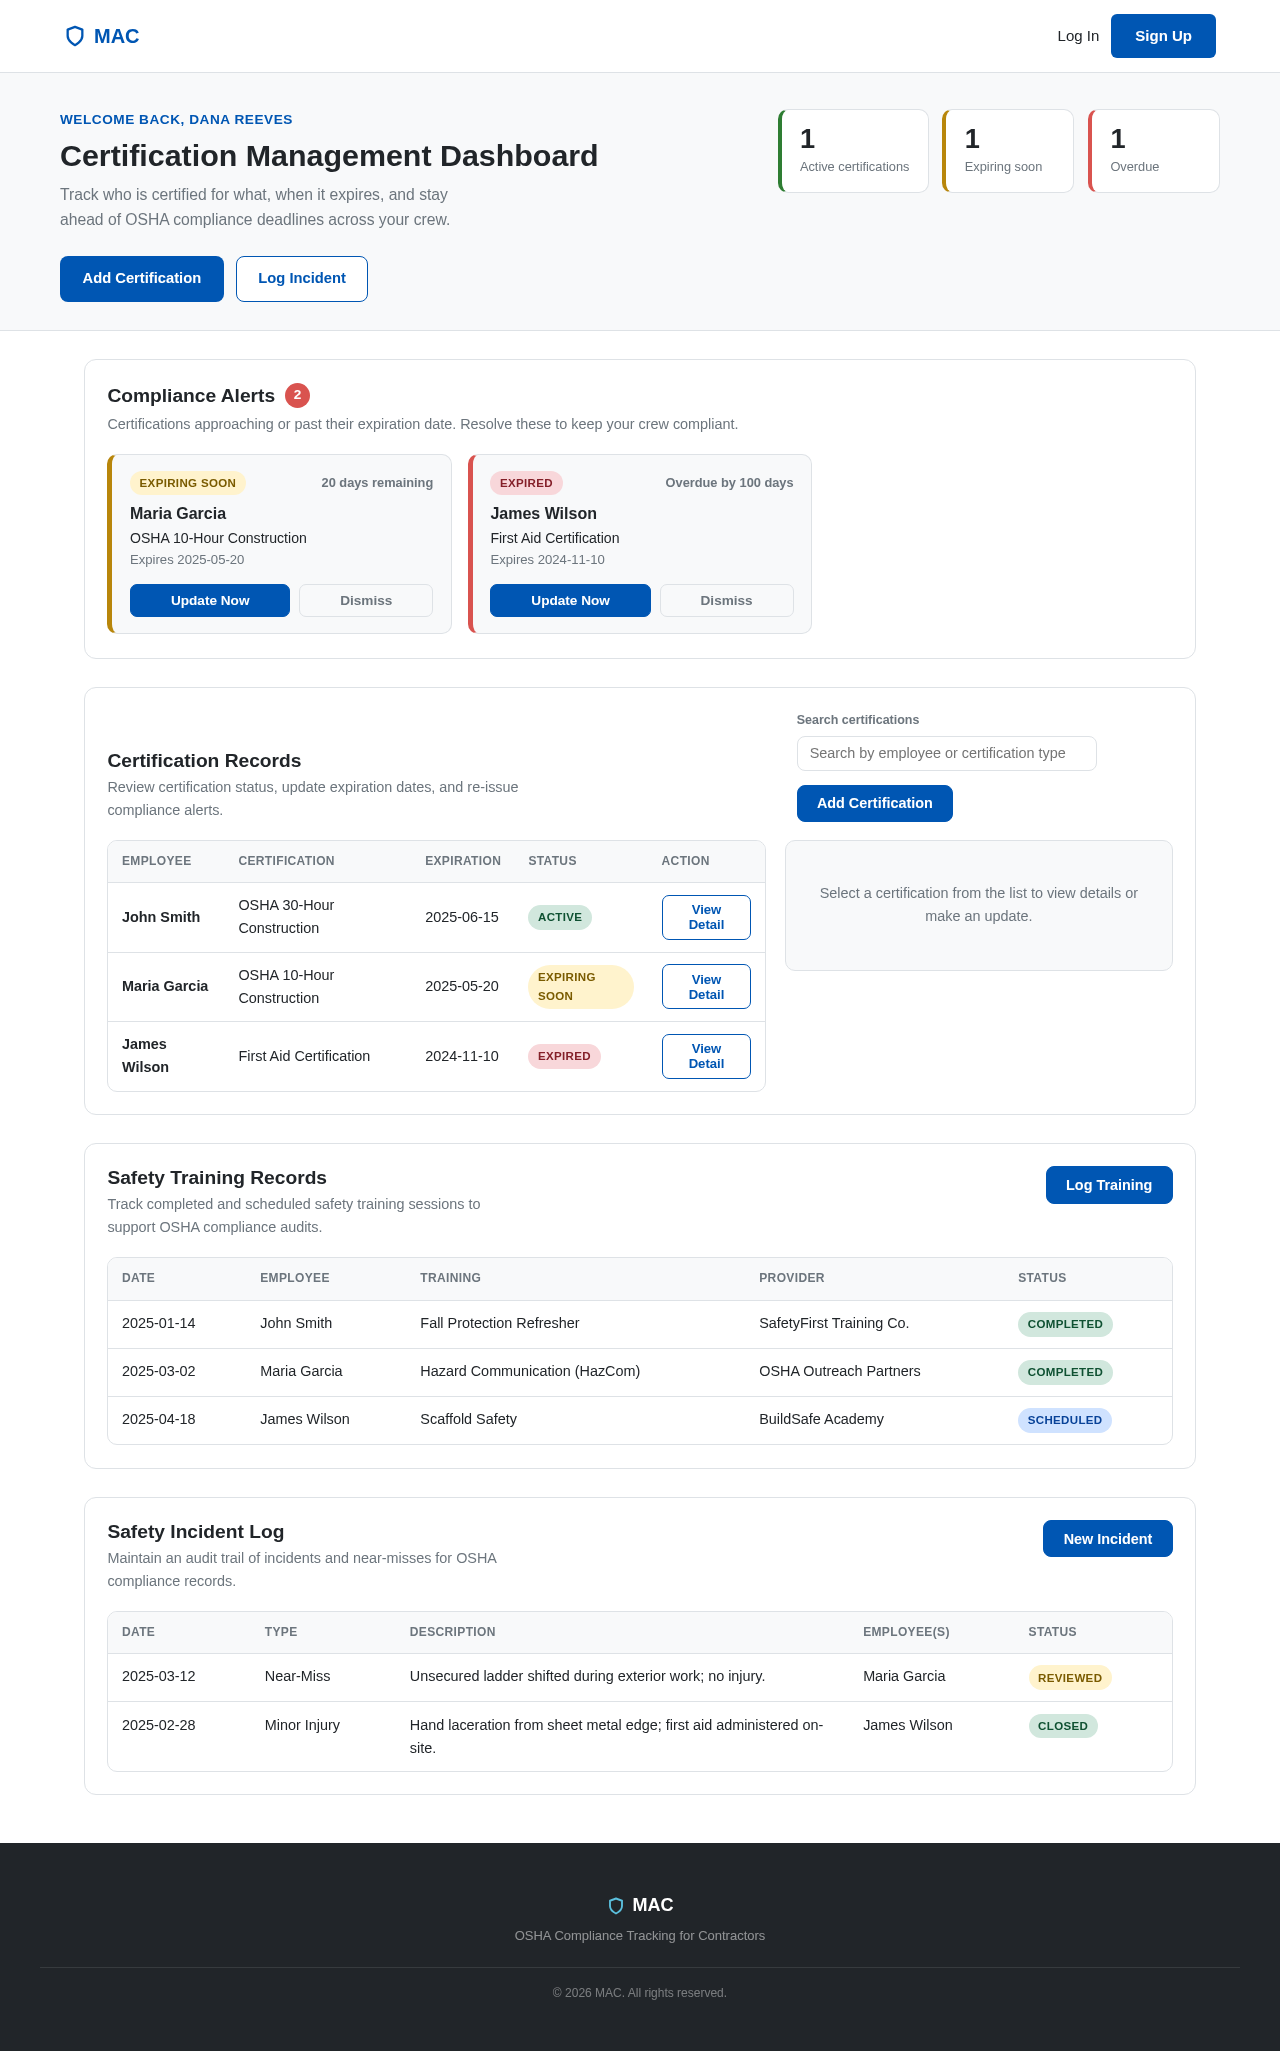View Detail for James Wilson certification
The width and height of the screenshot is (1280, 2051).
[706, 1056]
